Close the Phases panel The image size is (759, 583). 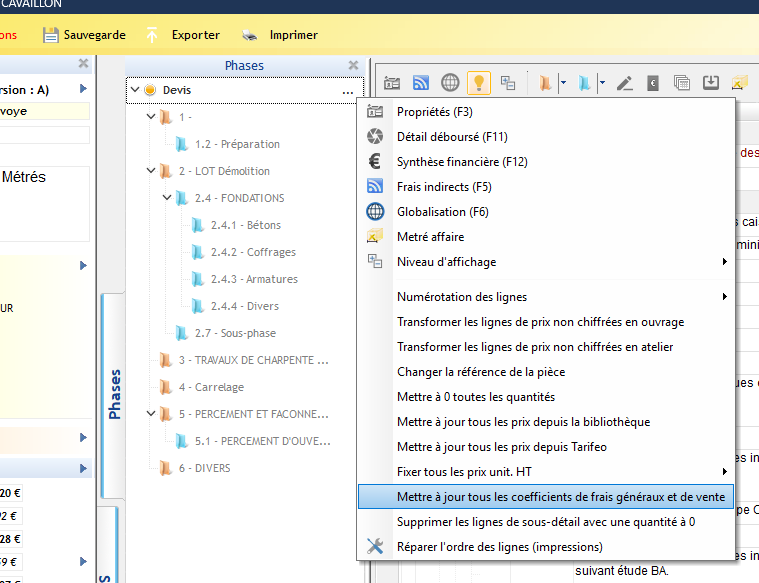pos(353,65)
